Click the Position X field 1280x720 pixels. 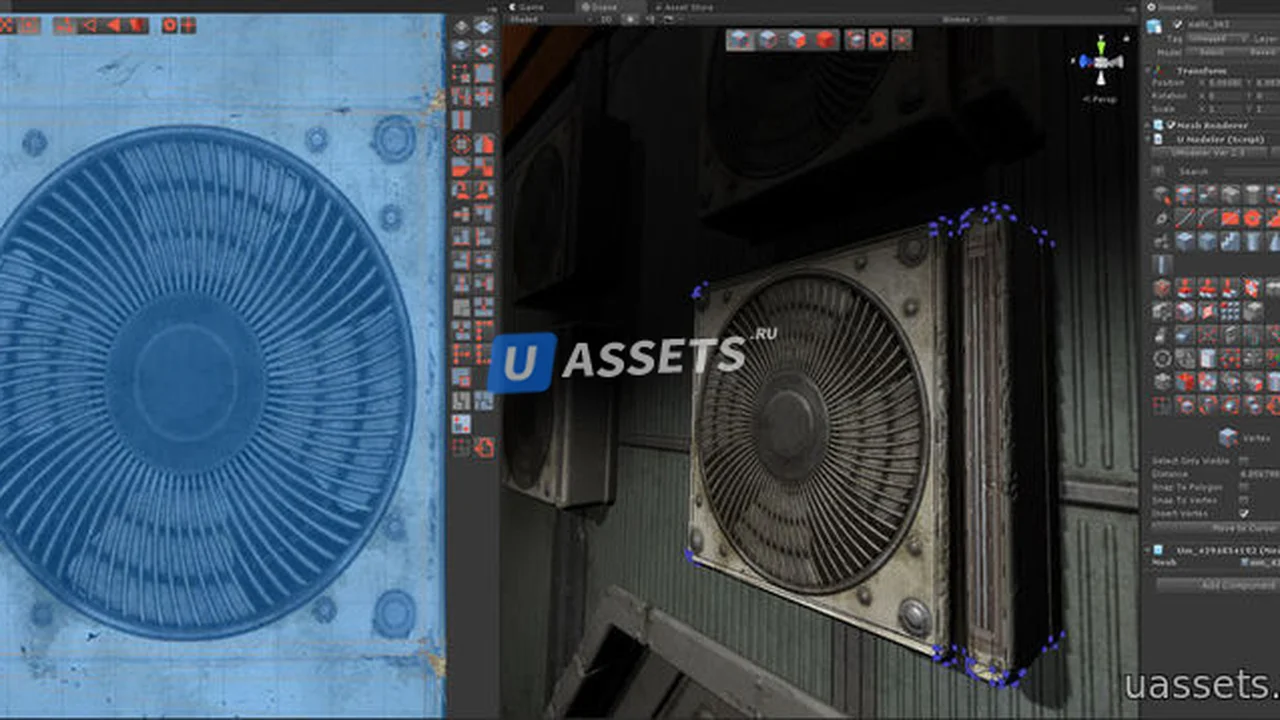point(1225,83)
